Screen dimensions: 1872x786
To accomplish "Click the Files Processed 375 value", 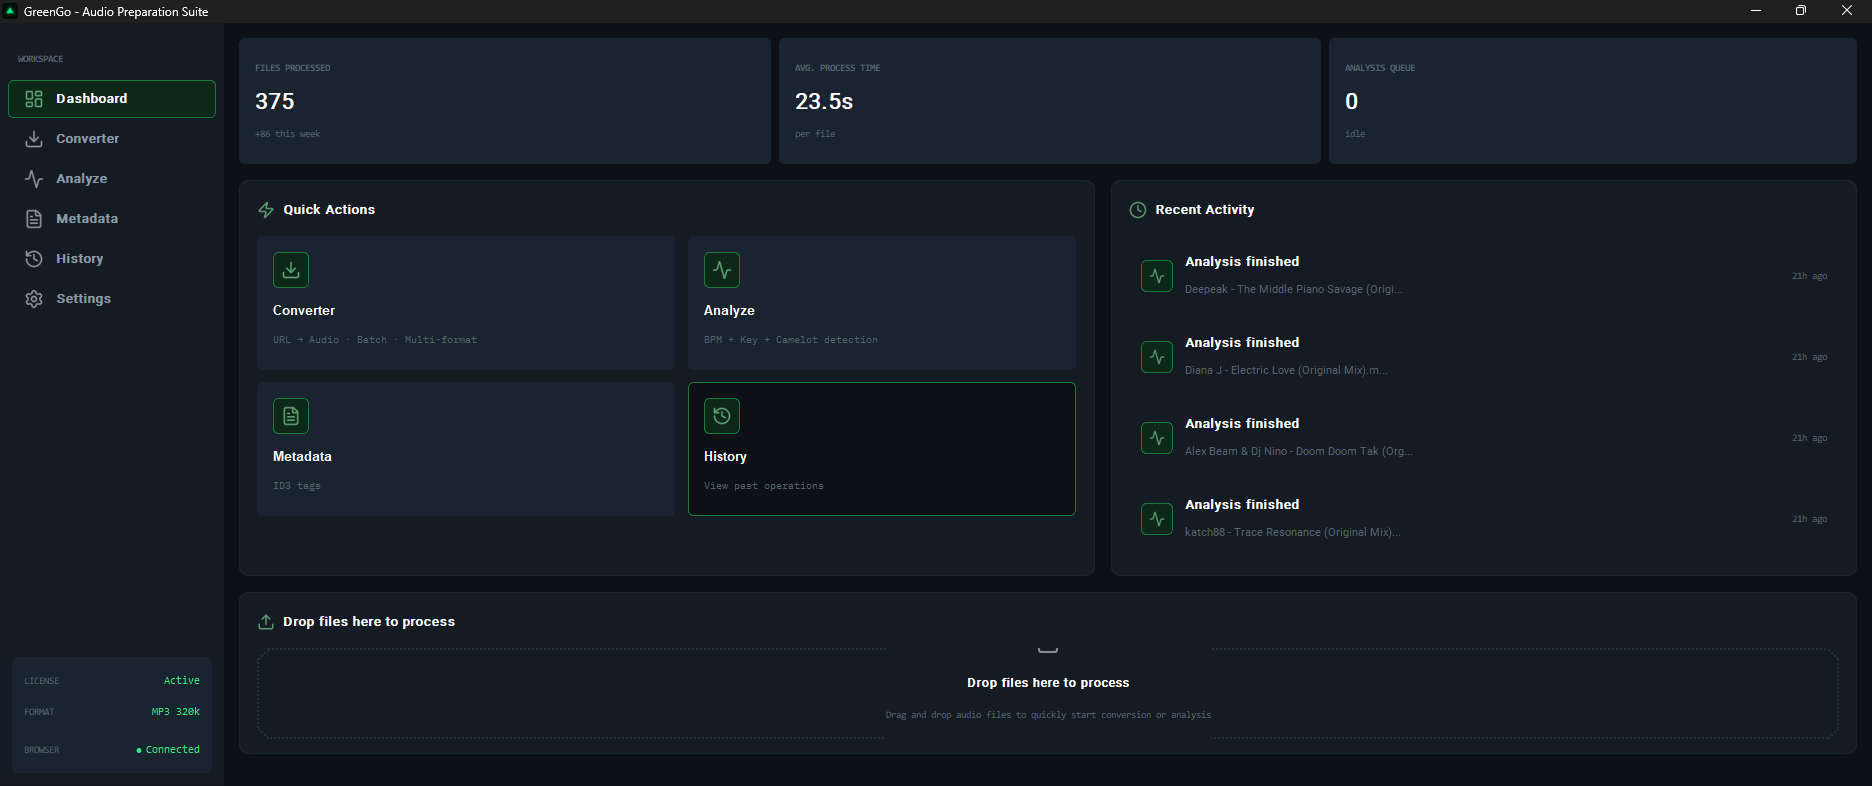I will pyautogui.click(x=275, y=102).
